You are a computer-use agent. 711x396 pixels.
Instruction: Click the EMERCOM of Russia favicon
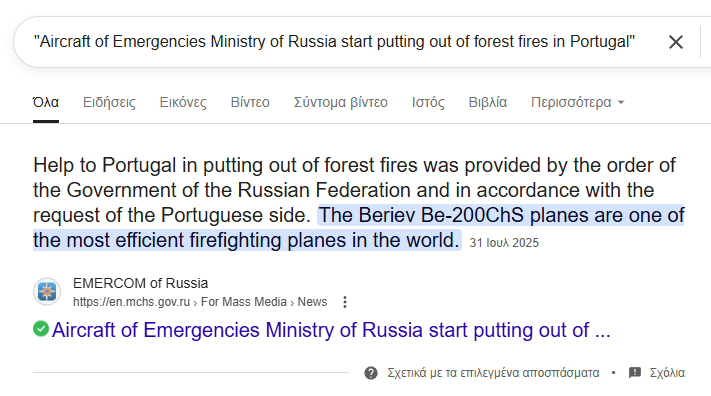click(x=47, y=291)
